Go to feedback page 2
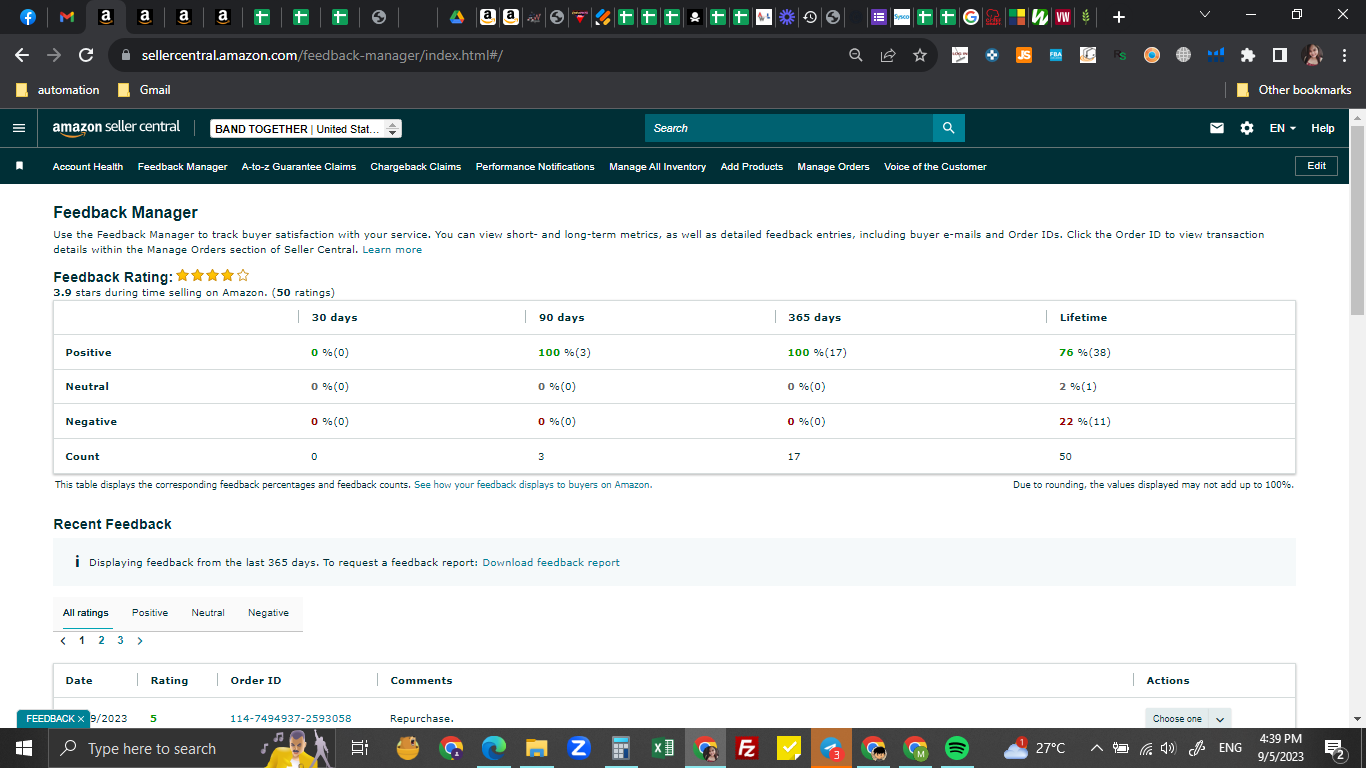Viewport: 1366px width, 768px height. [101, 640]
